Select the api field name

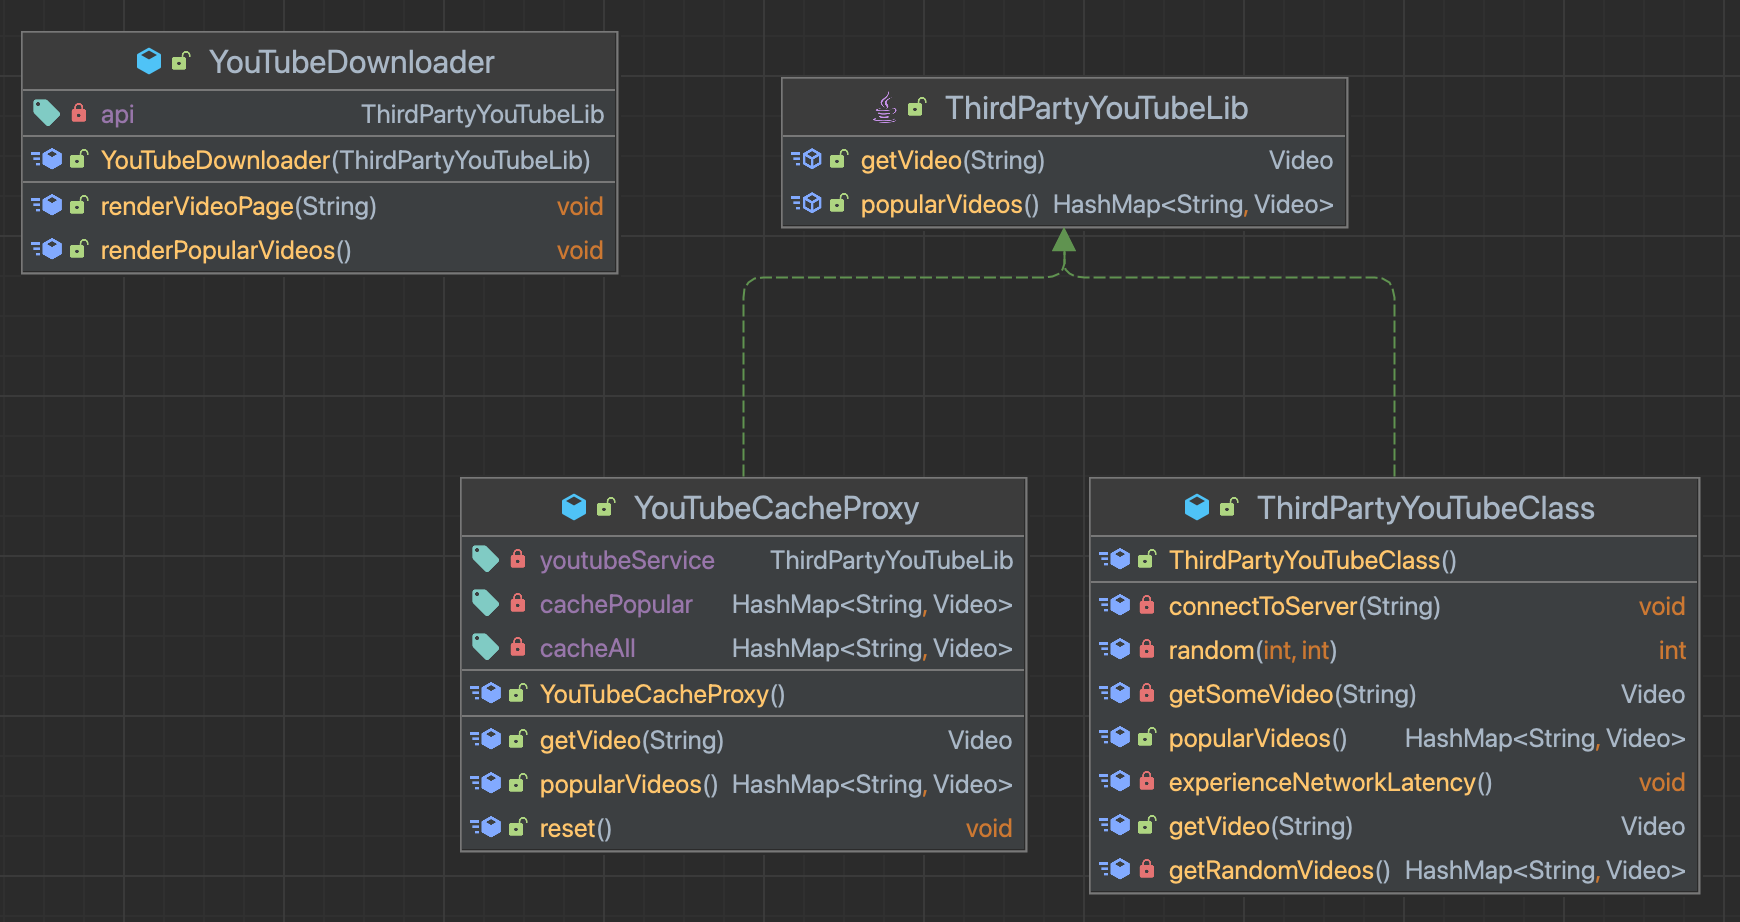click(117, 114)
